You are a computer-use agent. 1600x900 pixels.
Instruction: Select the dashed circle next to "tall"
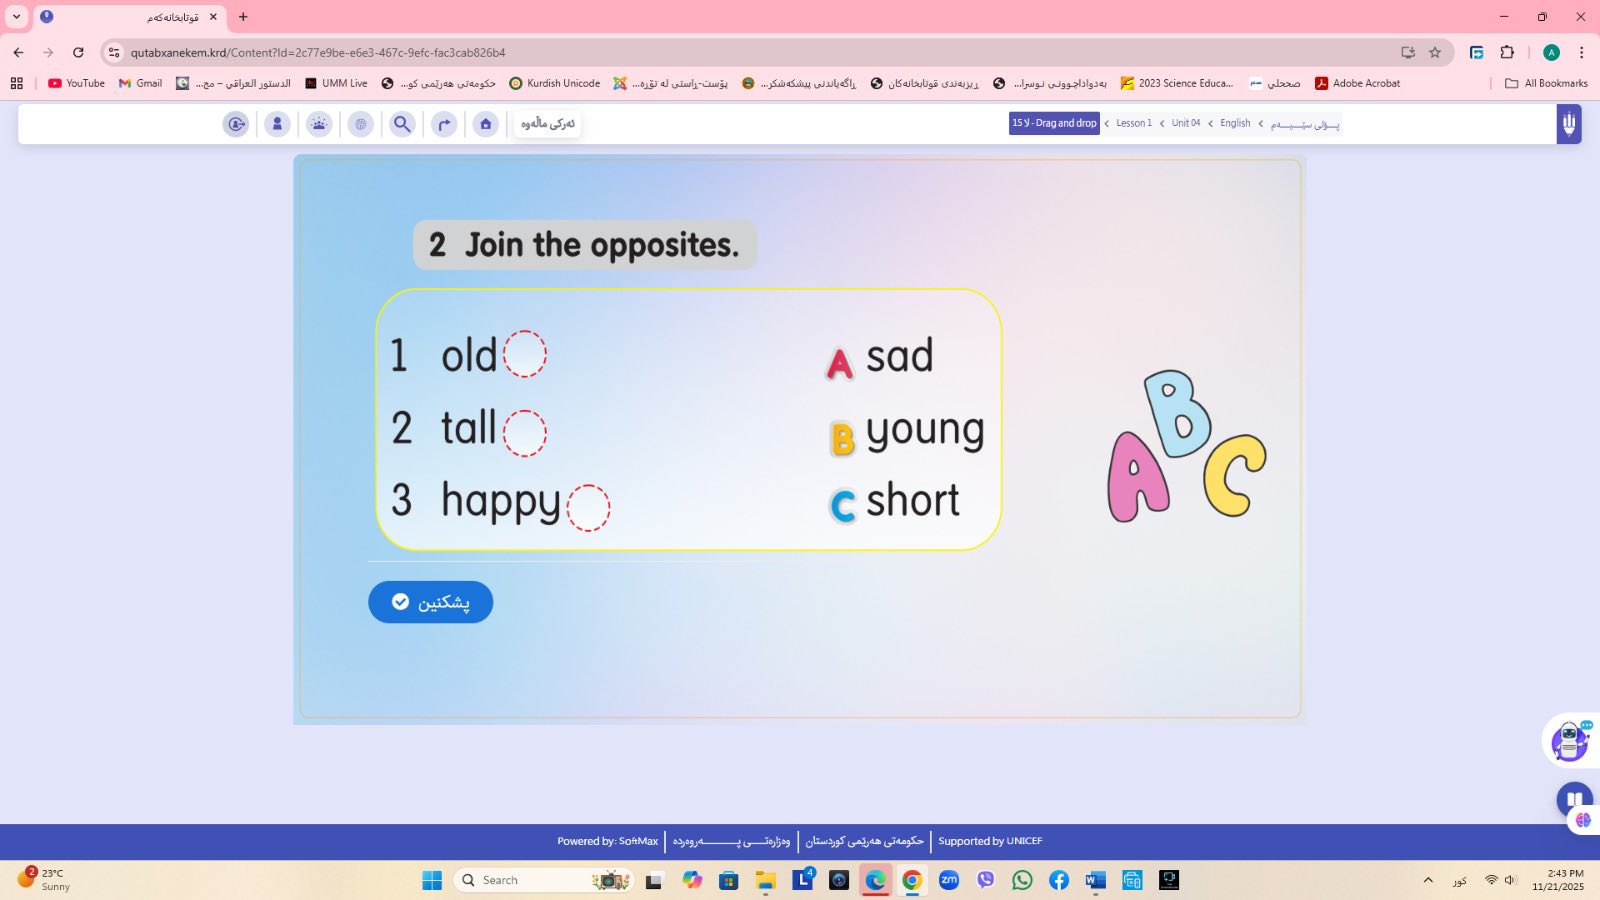click(x=525, y=433)
